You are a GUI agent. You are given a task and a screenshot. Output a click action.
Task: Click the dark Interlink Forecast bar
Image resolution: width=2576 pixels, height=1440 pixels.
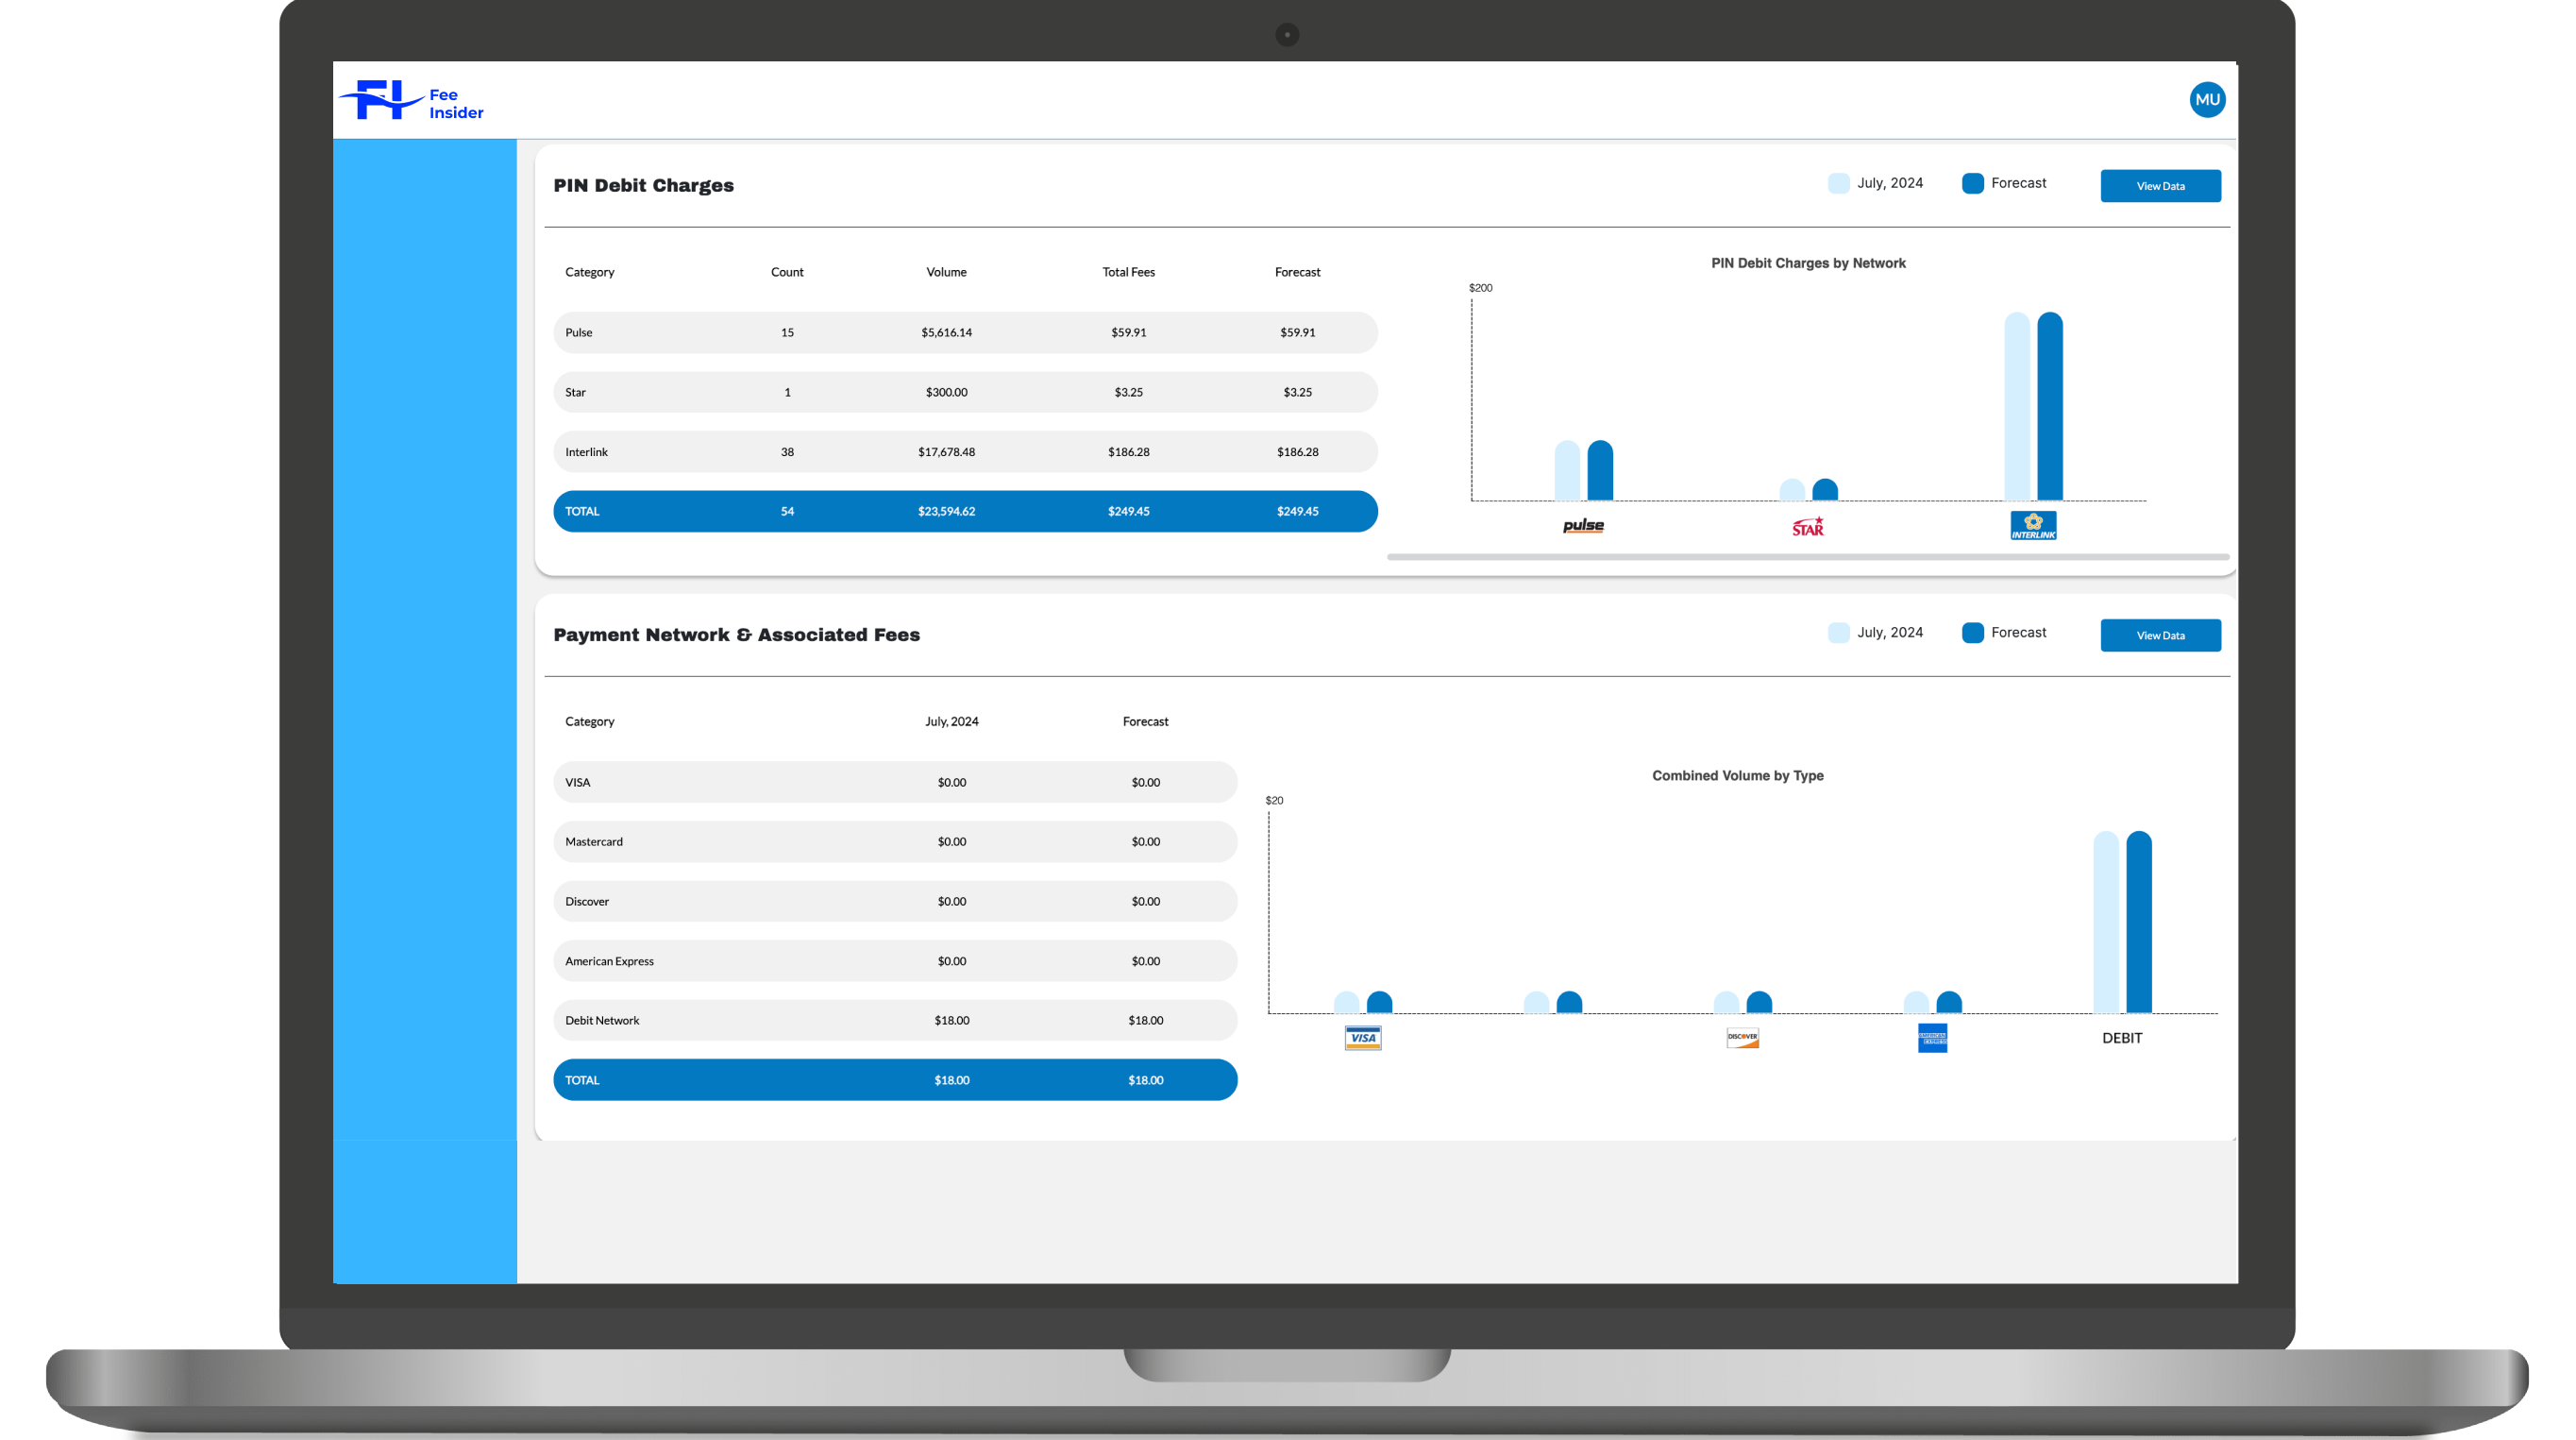click(x=2050, y=407)
